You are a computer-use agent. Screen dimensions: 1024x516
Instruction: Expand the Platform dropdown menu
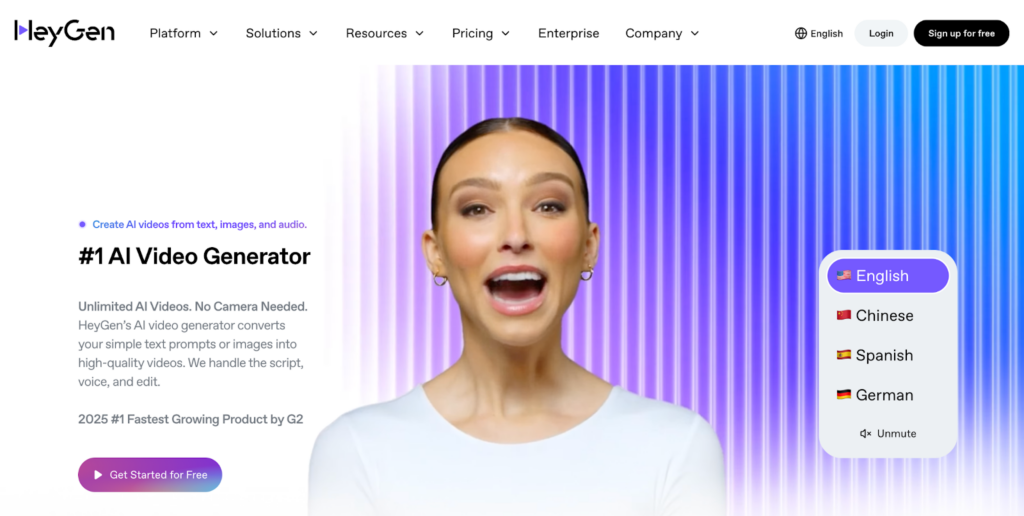[x=184, y=33]
